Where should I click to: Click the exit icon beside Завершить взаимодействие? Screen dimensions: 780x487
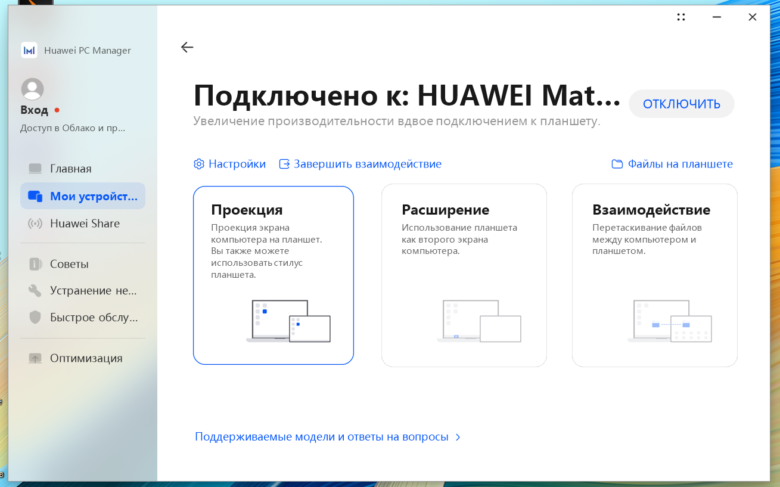click(x=284, y=164)
